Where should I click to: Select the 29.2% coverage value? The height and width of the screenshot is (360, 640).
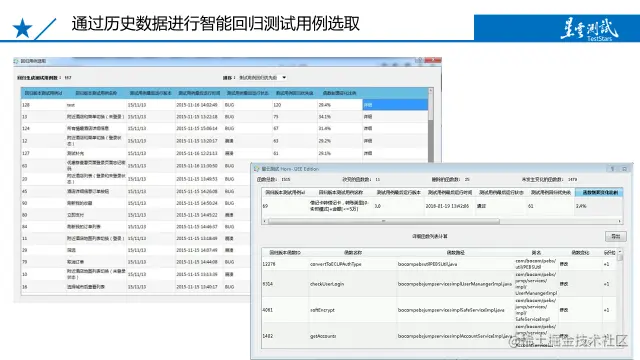pos(324,141)
